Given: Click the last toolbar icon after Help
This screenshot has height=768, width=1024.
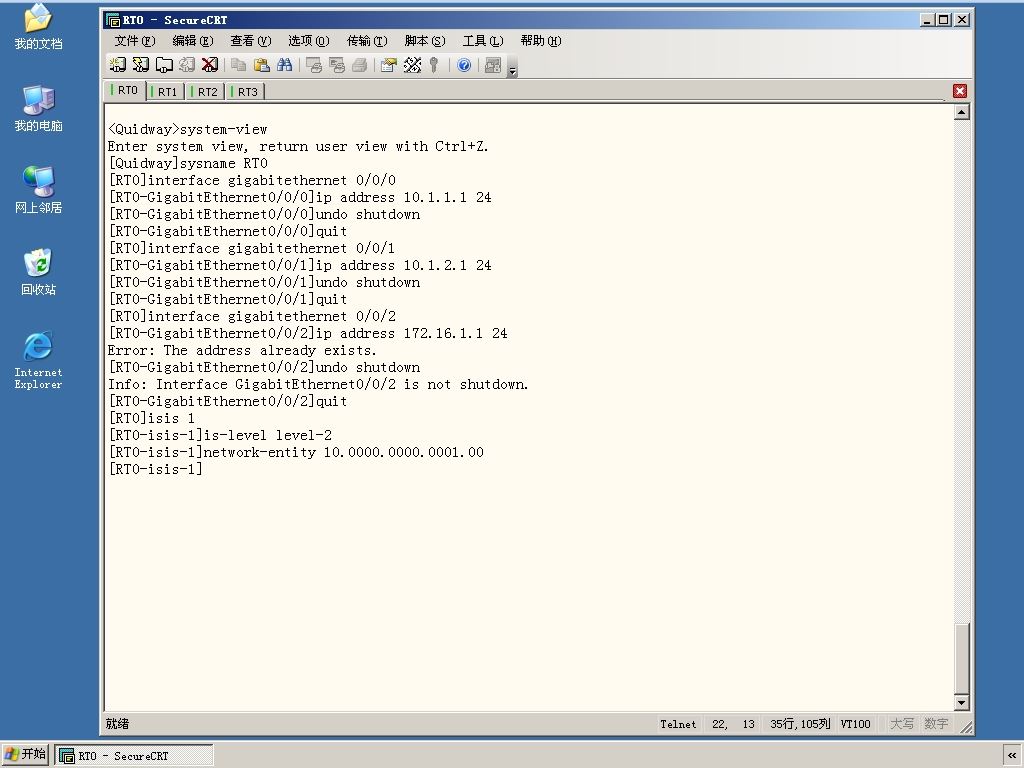Looking at the screenshot, I should (493, 65).
